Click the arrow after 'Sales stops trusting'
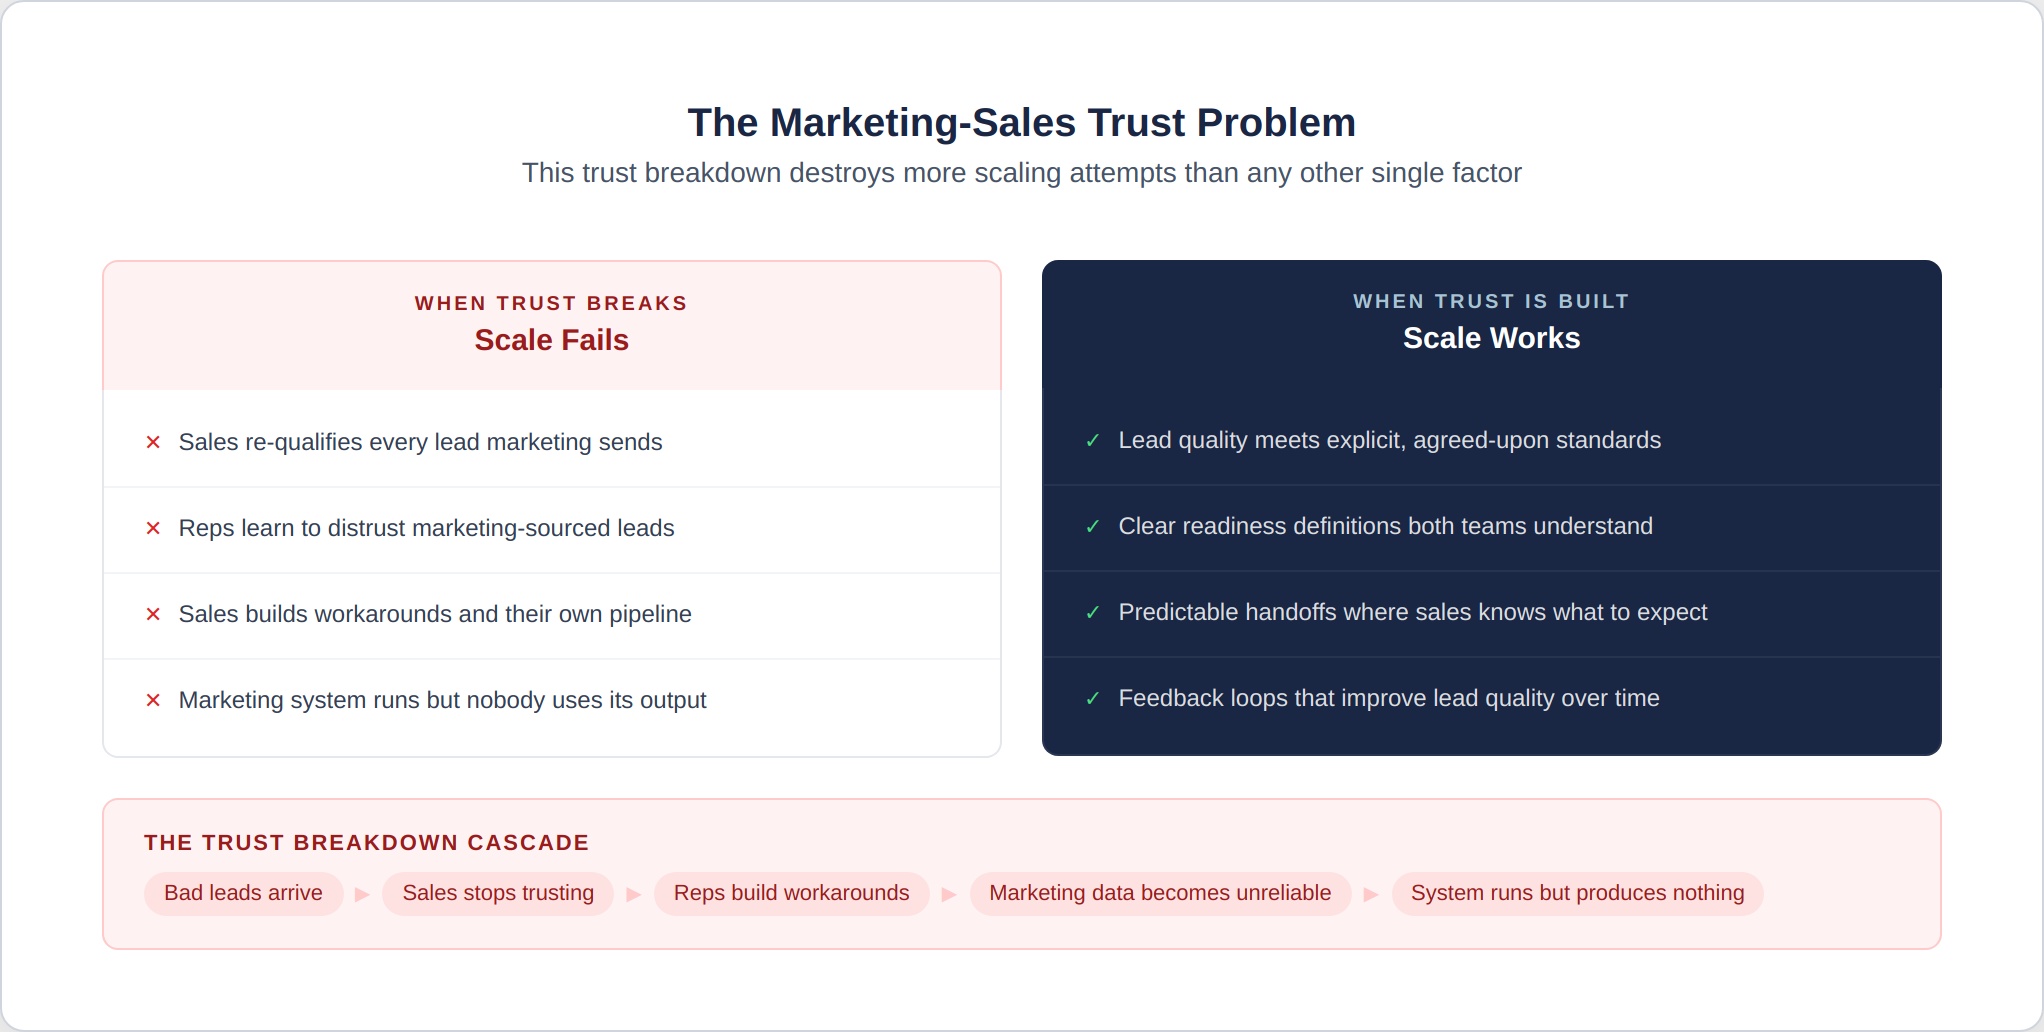This screenshot has width=2044, height=1032. click(634, 894)
